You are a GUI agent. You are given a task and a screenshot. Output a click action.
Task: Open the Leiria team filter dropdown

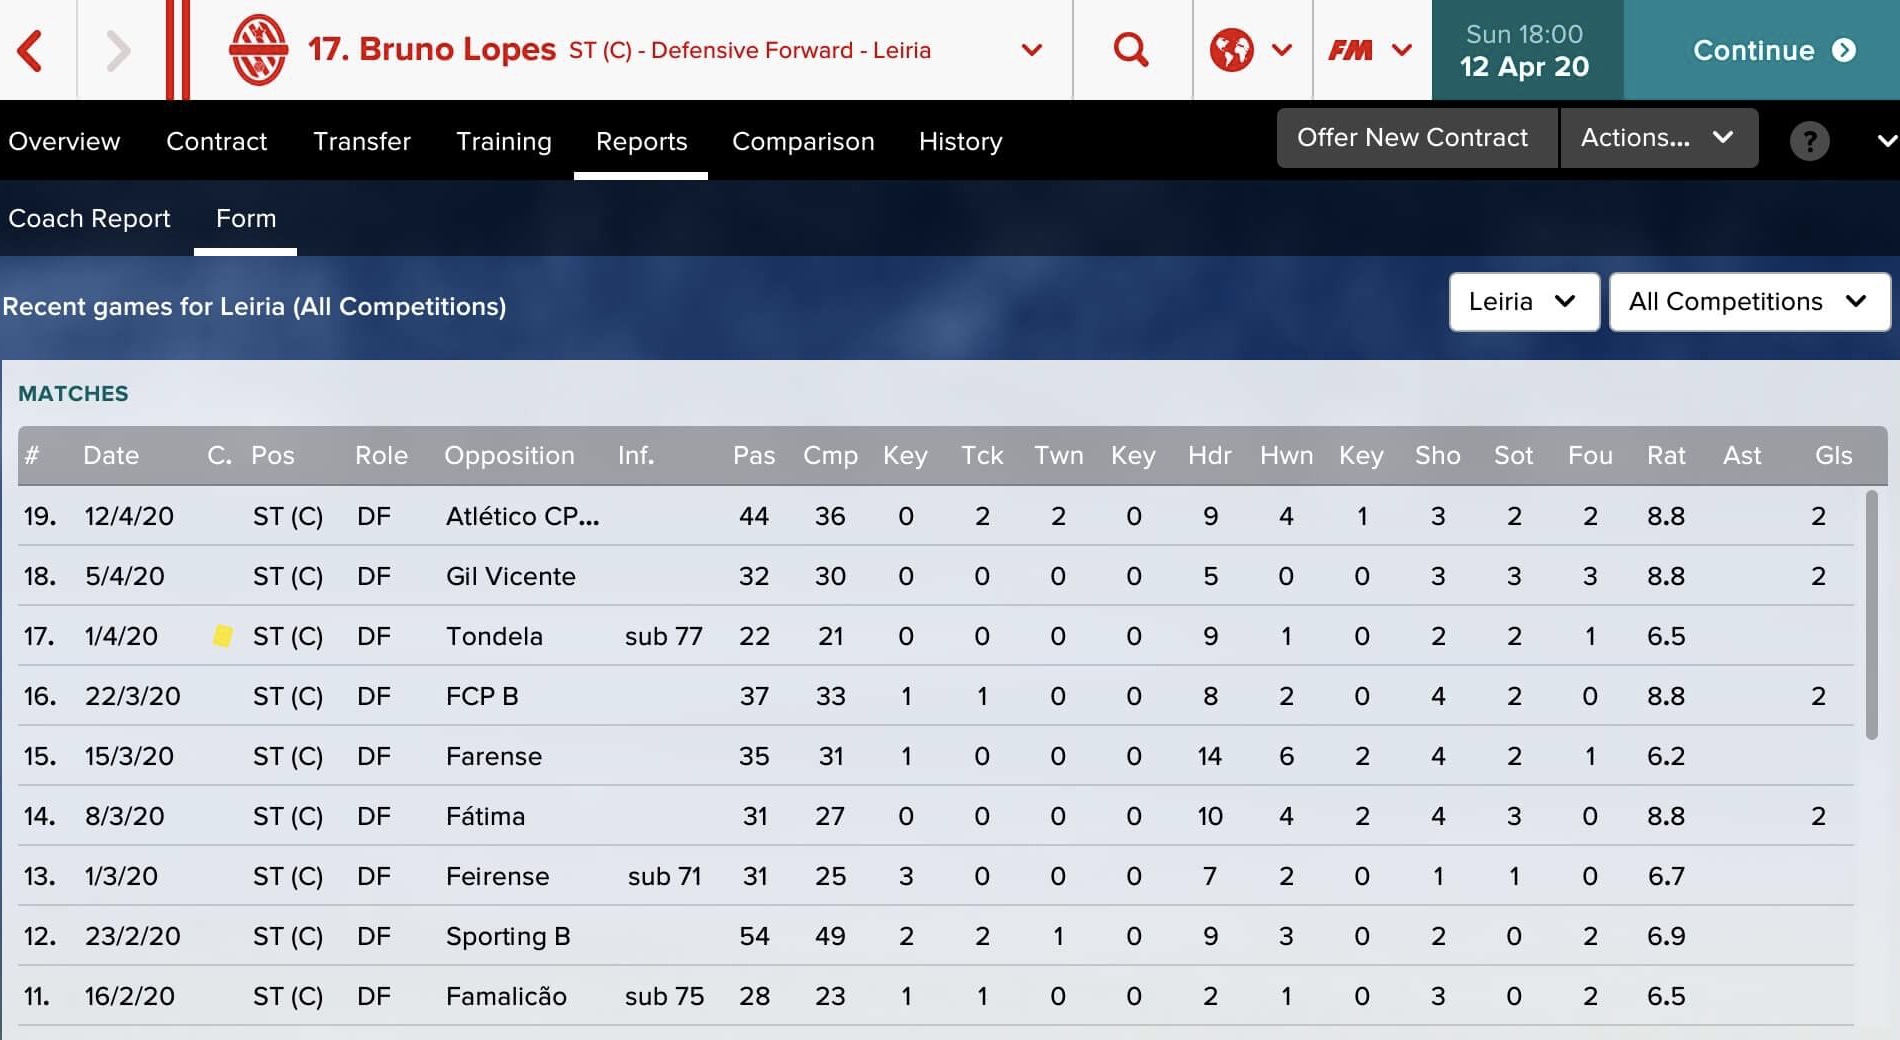point(1523,302)
